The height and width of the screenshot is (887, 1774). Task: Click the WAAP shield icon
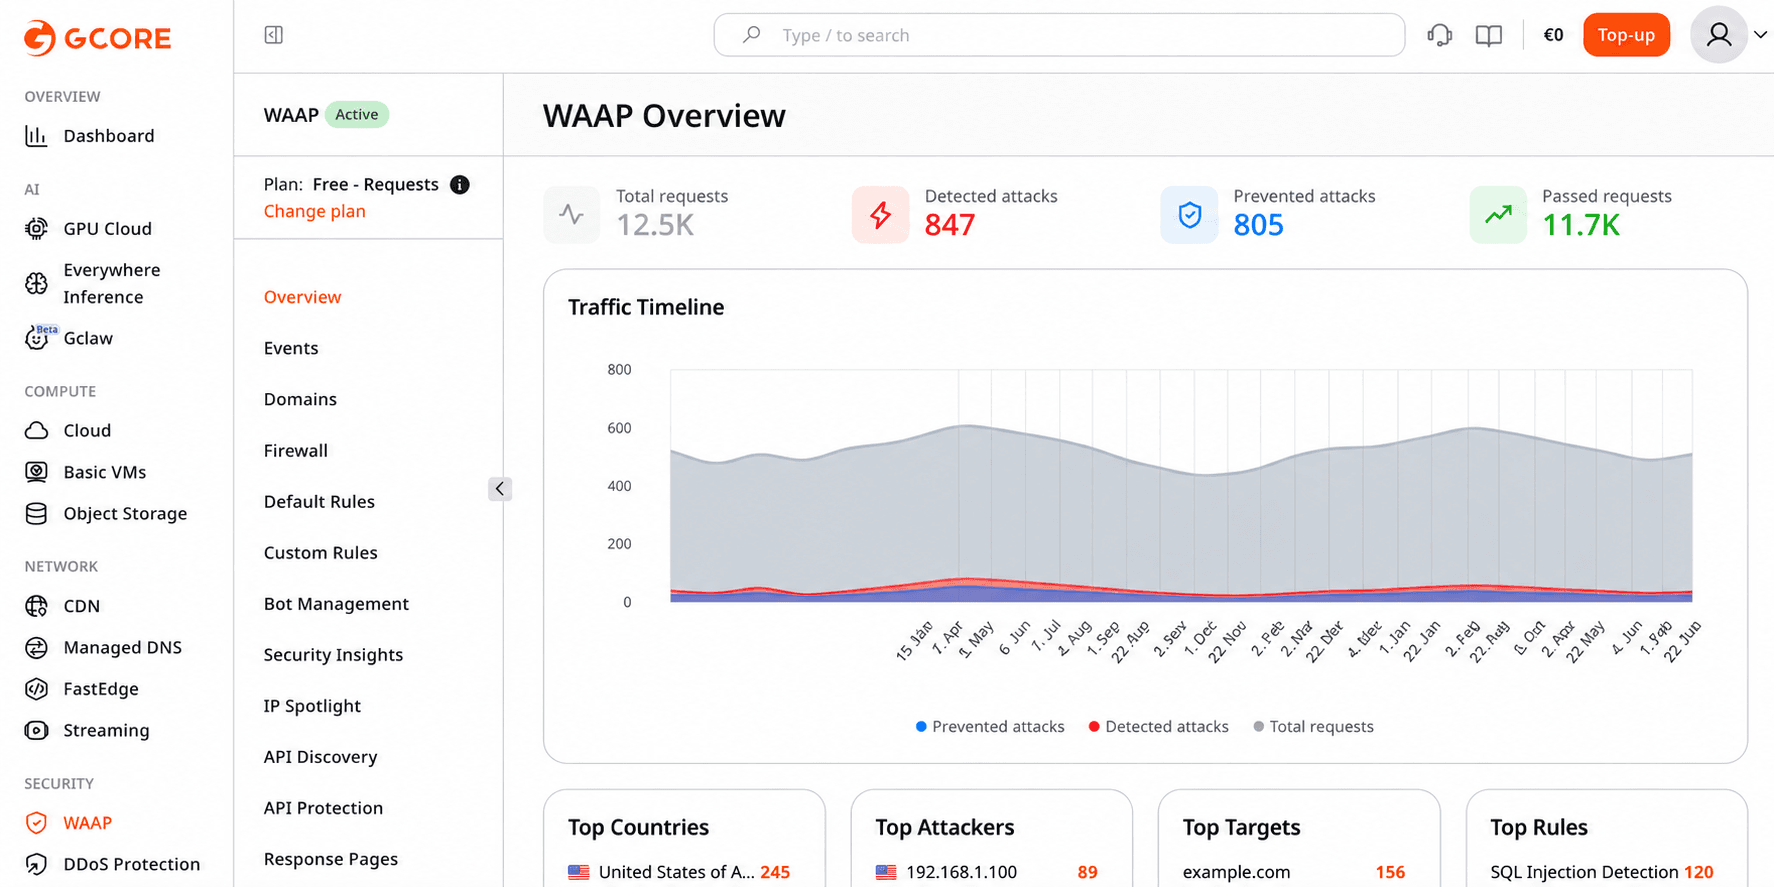[x=36, y=823]
